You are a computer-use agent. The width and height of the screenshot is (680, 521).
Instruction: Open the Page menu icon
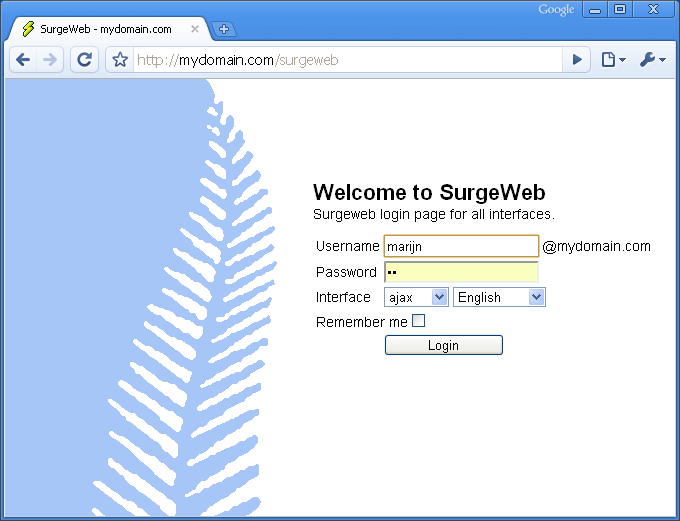tap(612, 60)
